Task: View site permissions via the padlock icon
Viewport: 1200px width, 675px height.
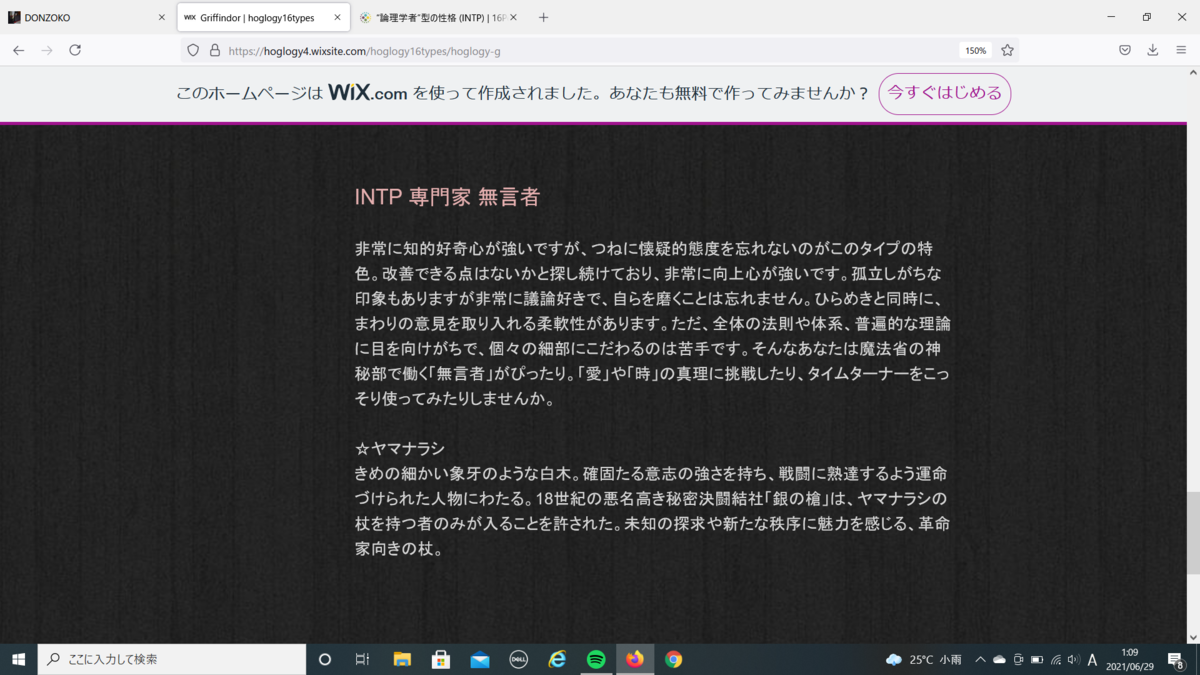Action: (214, 50)
